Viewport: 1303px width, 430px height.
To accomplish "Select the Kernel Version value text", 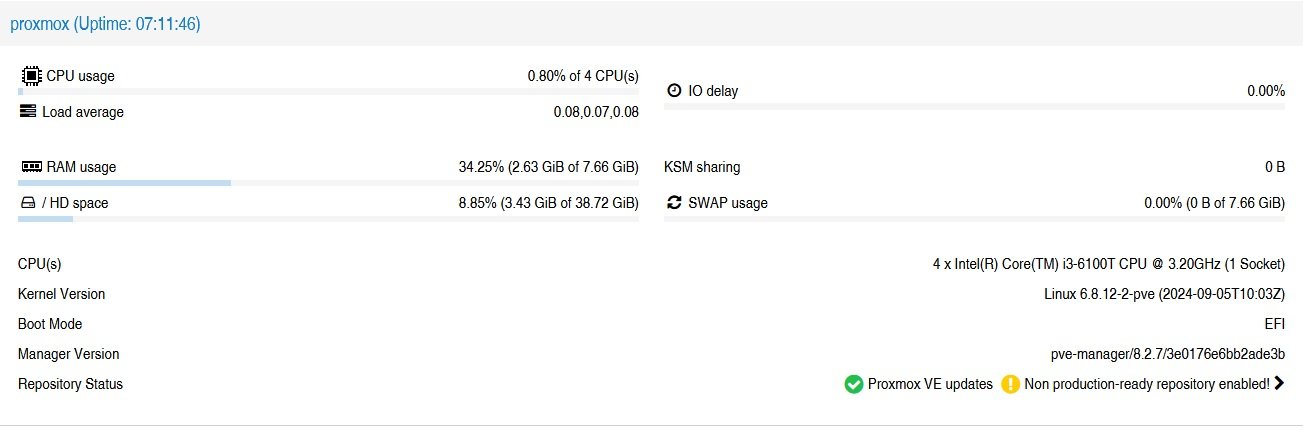I will [1164, 294].
